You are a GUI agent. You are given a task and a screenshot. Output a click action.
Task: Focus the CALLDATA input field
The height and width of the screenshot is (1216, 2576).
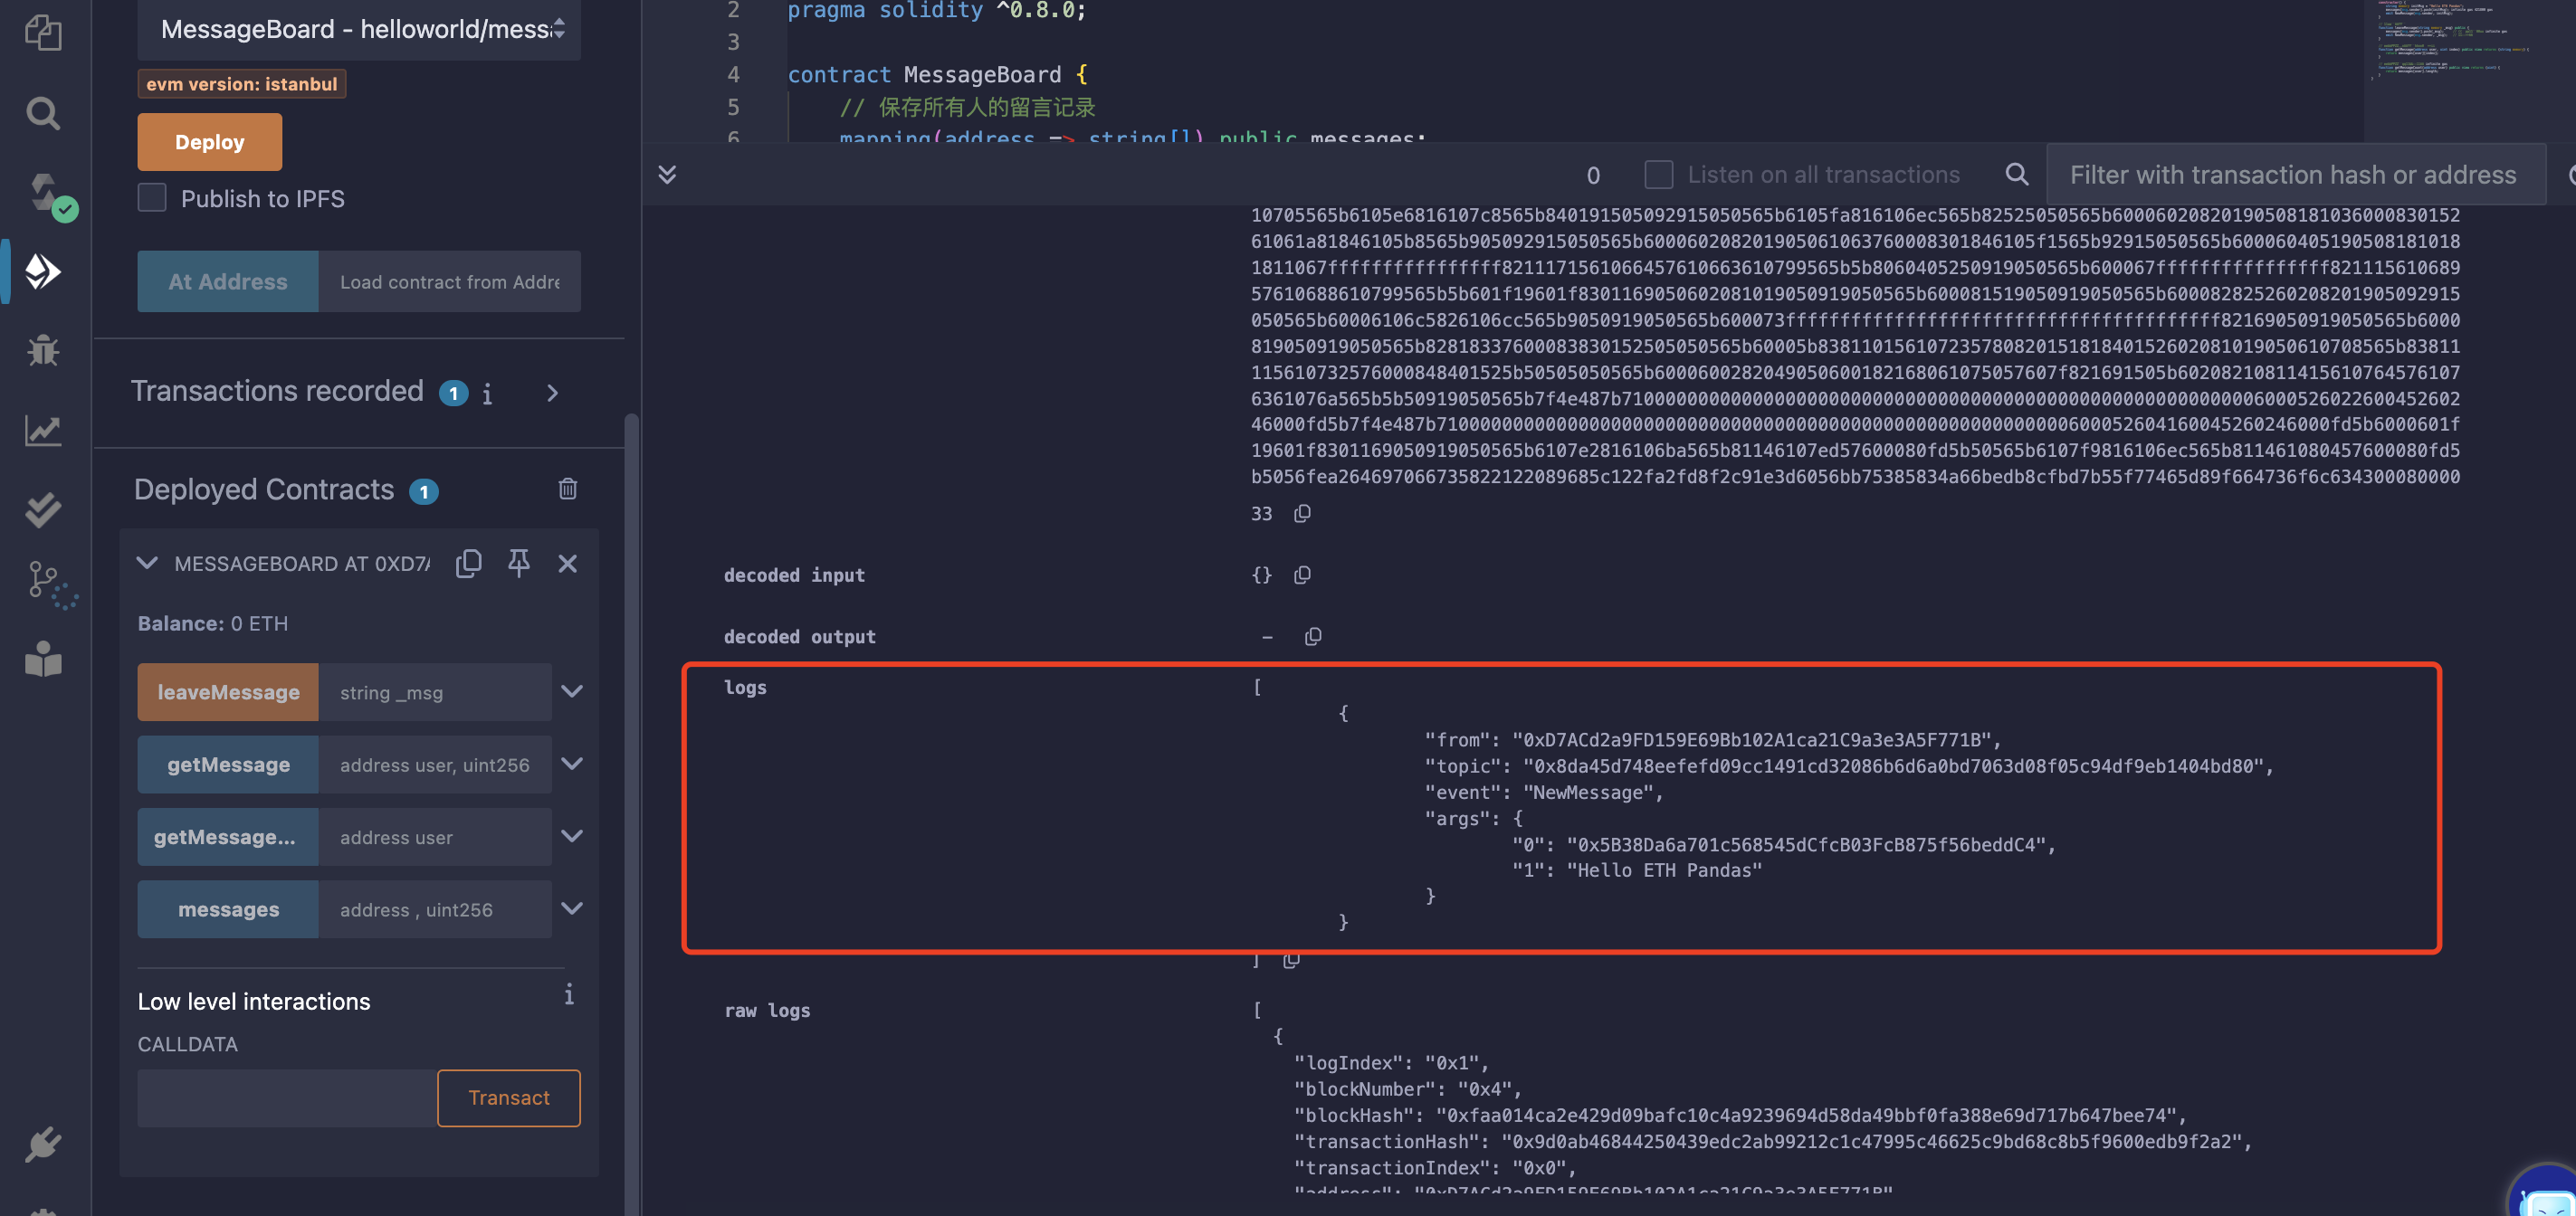[x=287, y=1098]
